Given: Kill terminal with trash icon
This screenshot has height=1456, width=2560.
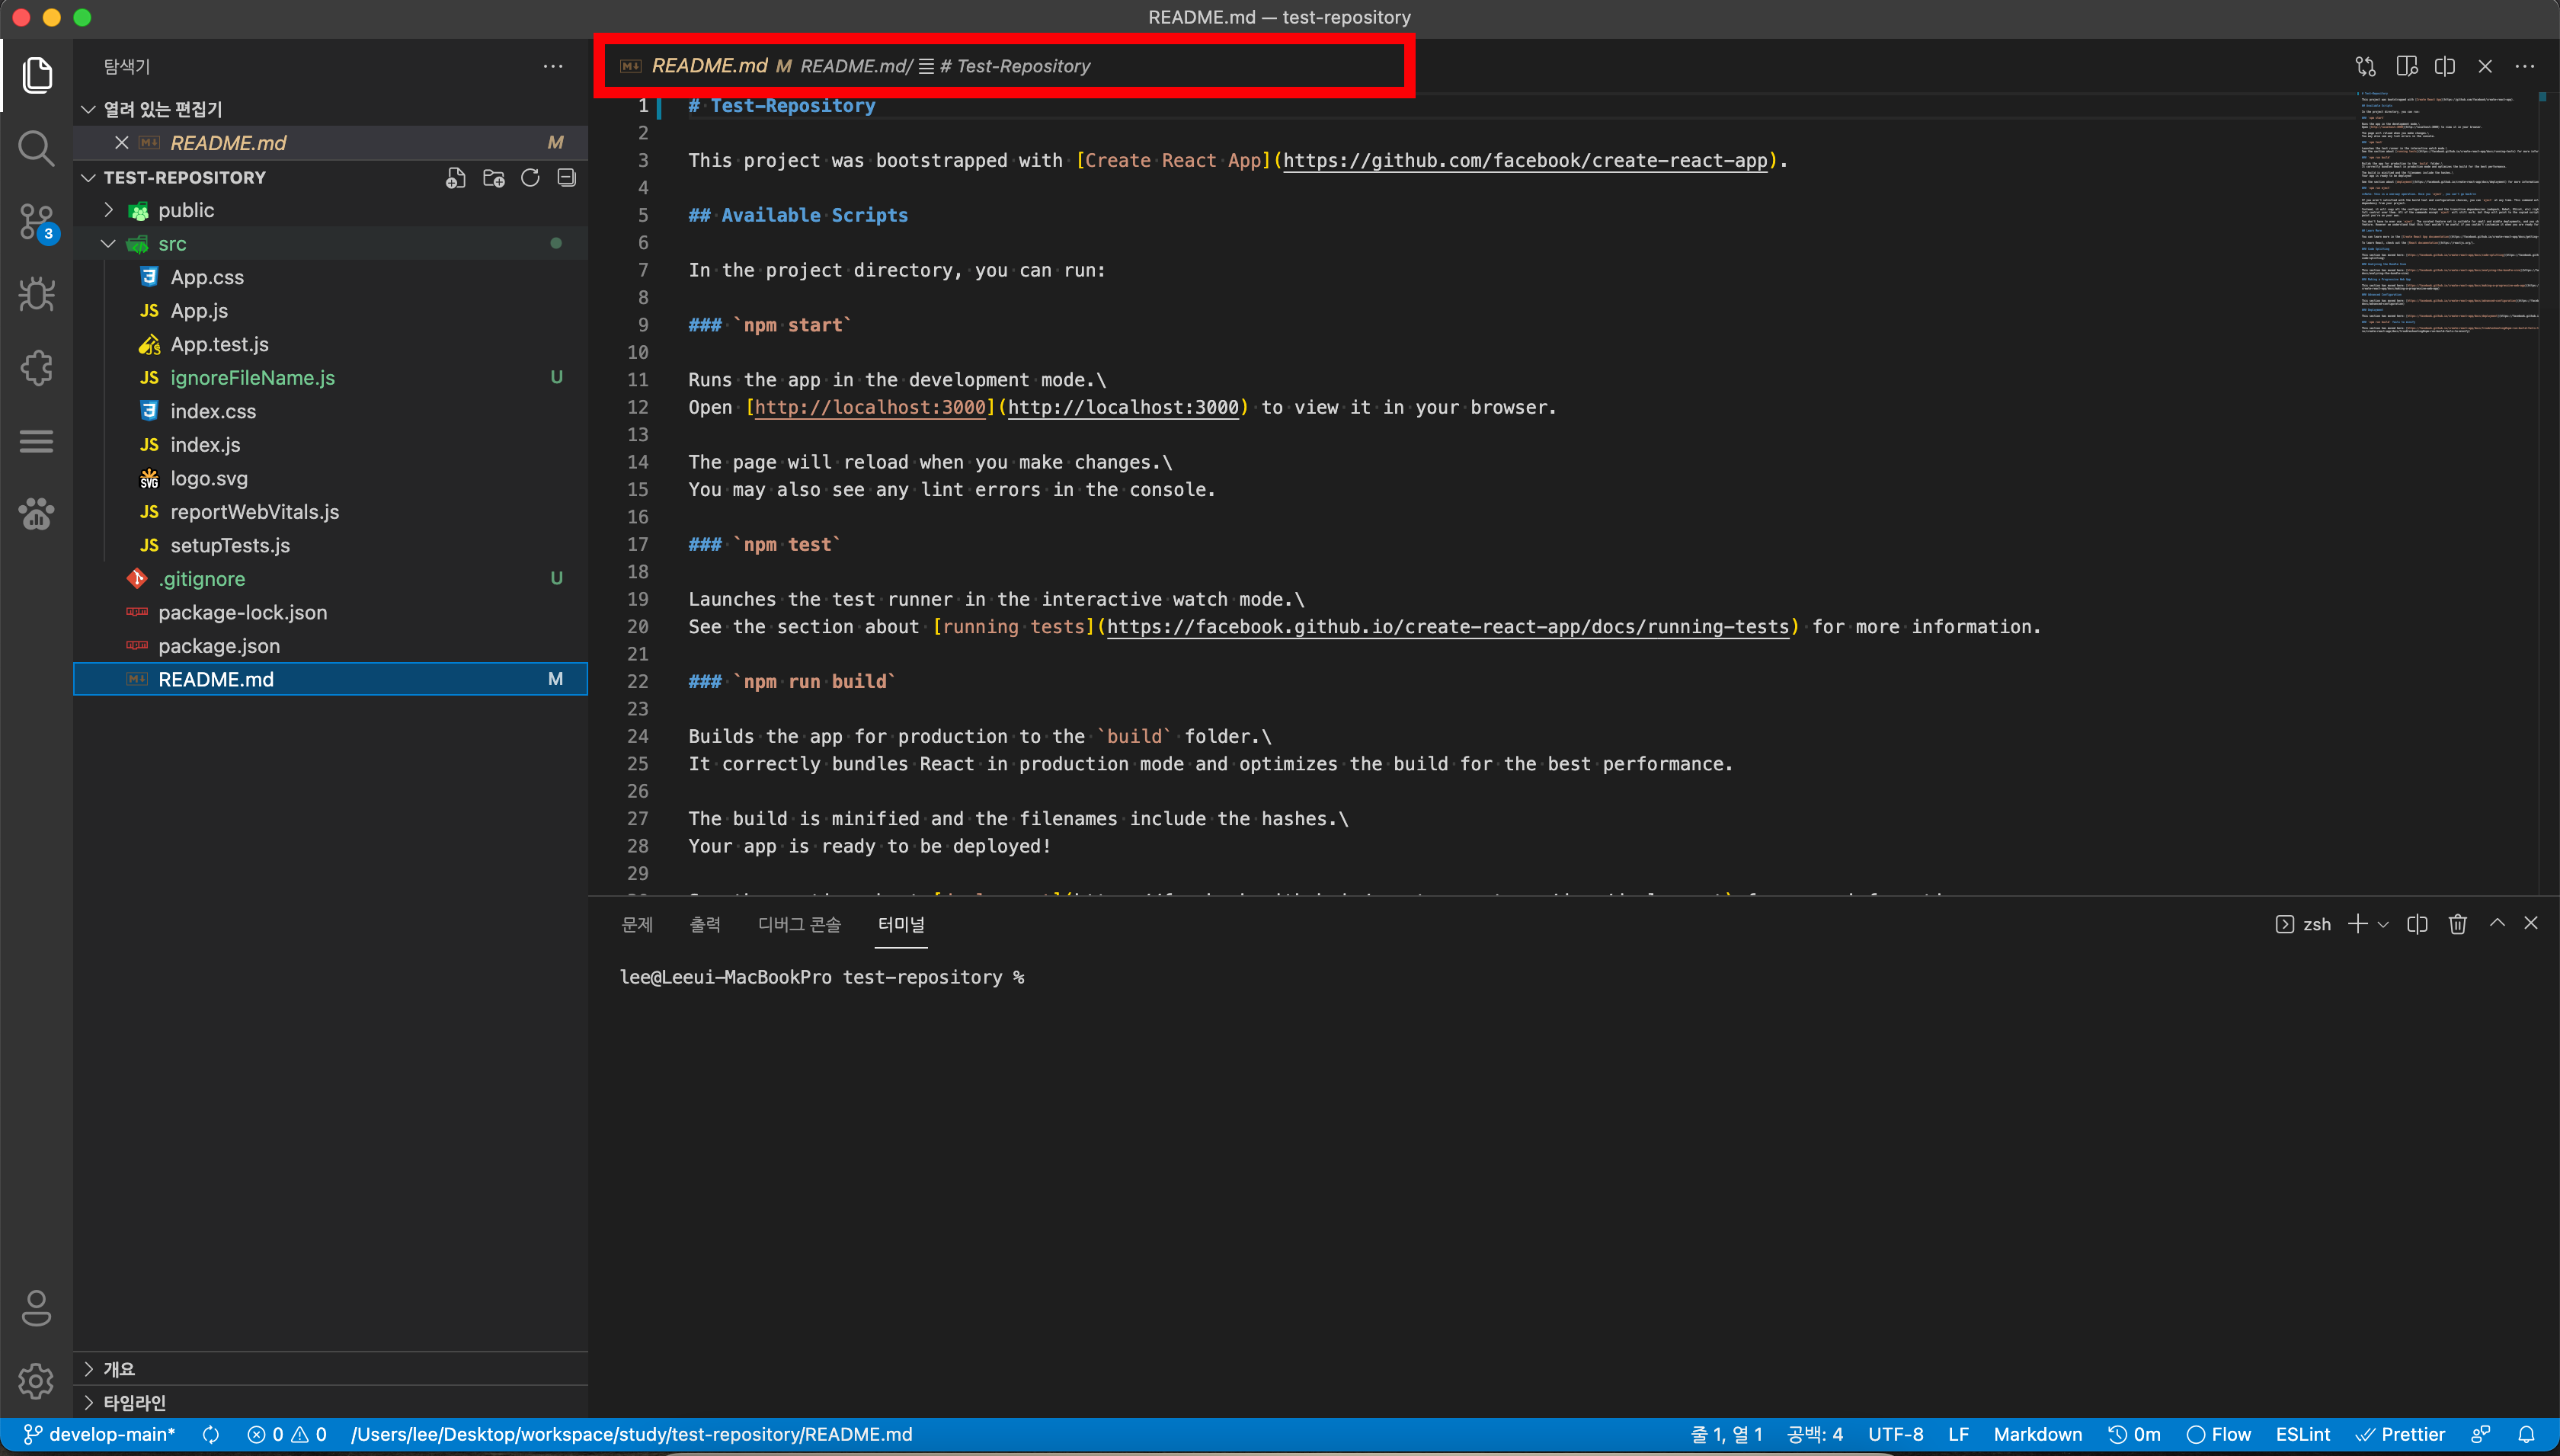Looking at the screenshot, I should pyautogui.click(x=2457, y=924).
